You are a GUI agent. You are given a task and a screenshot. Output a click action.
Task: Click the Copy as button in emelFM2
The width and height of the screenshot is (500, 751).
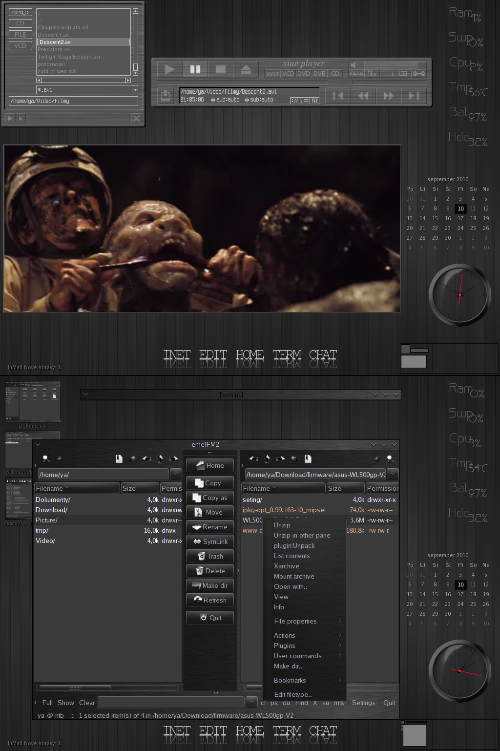[x=210, y=498]
